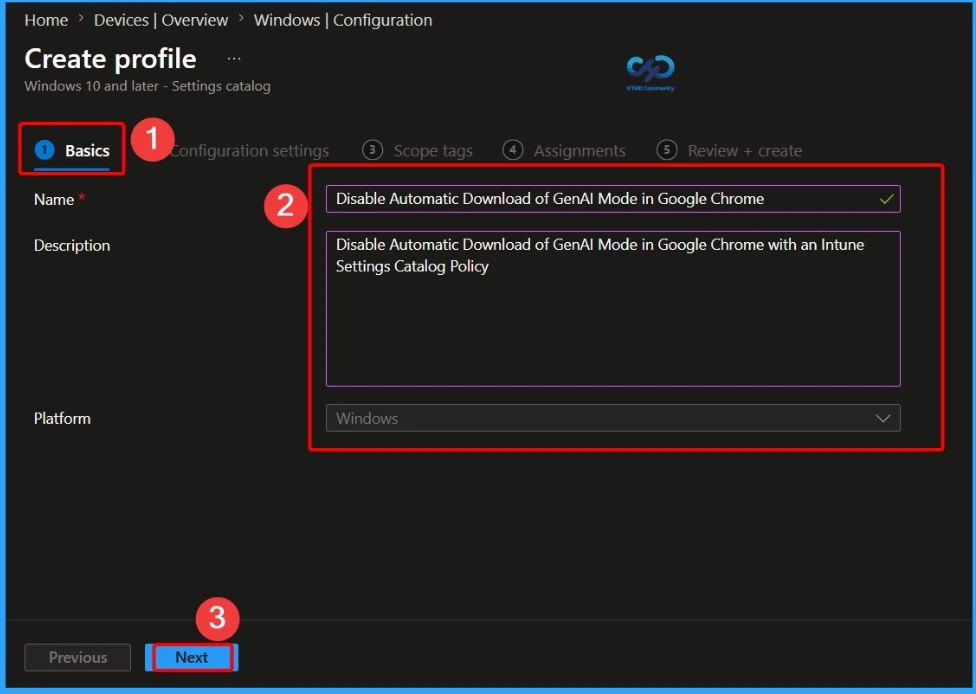Click into the Name input field

click(x=612, y=199)
